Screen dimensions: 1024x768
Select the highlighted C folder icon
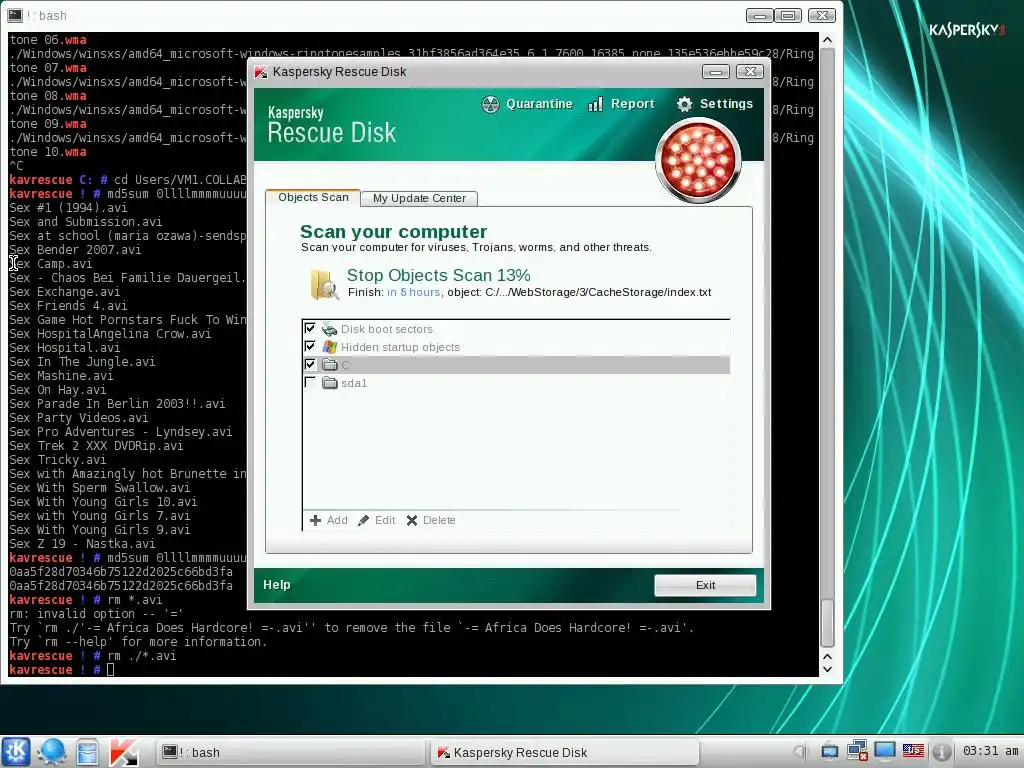tap(330, 364)
